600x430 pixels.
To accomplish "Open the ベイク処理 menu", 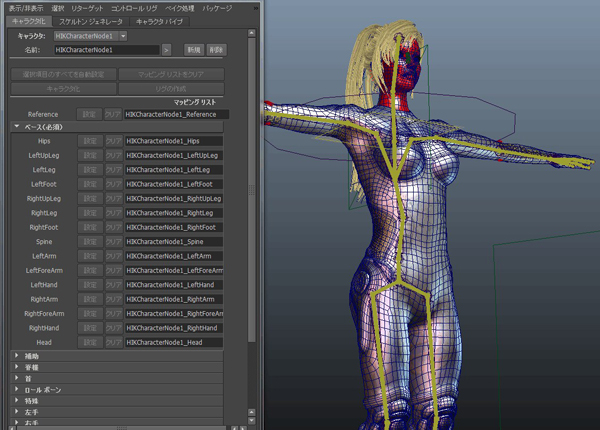I will tap(181, 7).
